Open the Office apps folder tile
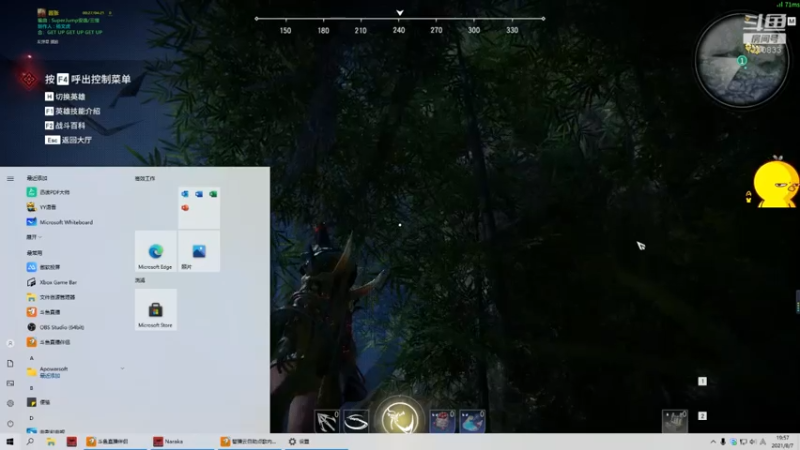Viewport: 800px width, 450px height. coord(199,208)
